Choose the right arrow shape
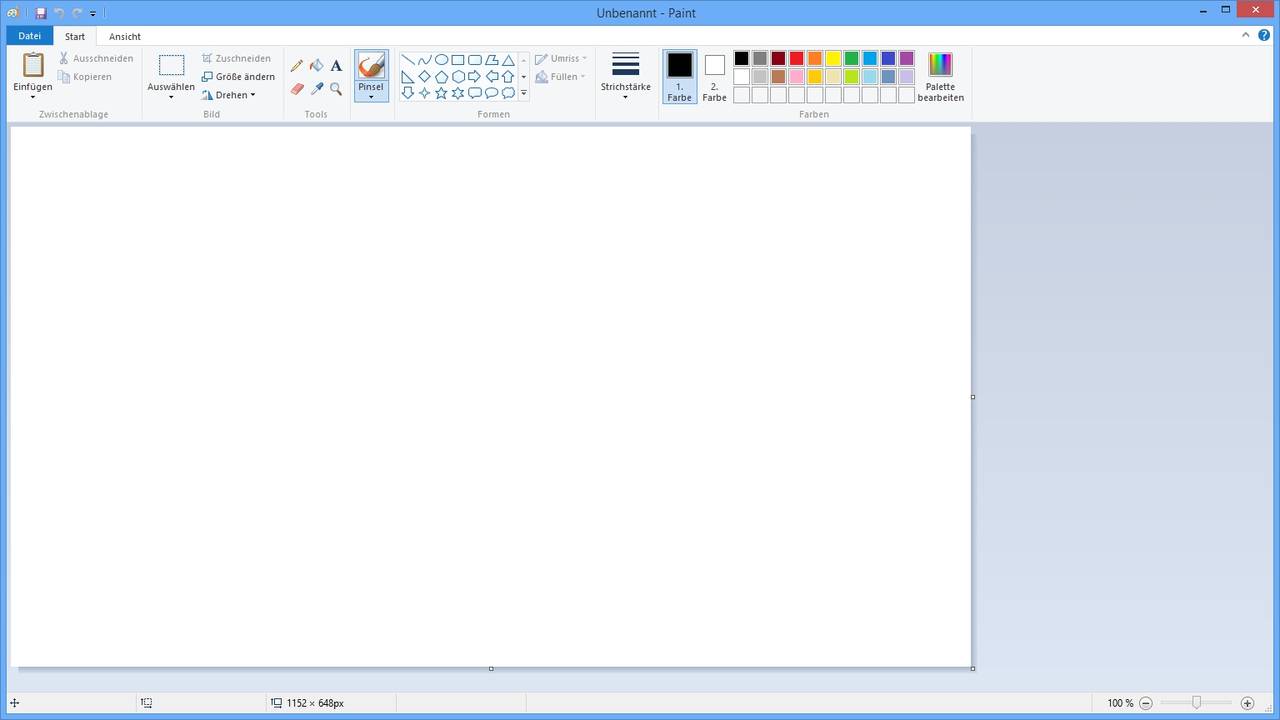The image size is (1280, 720). point(475,77)
